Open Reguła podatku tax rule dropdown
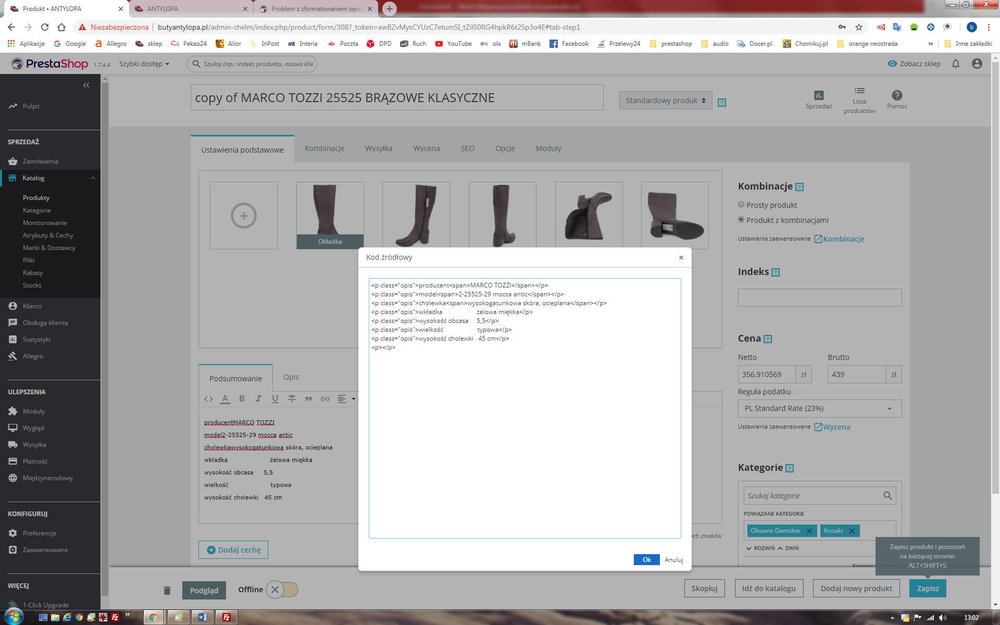The height and width of the screenshot is (625, 1000). (x=820, y=408)
